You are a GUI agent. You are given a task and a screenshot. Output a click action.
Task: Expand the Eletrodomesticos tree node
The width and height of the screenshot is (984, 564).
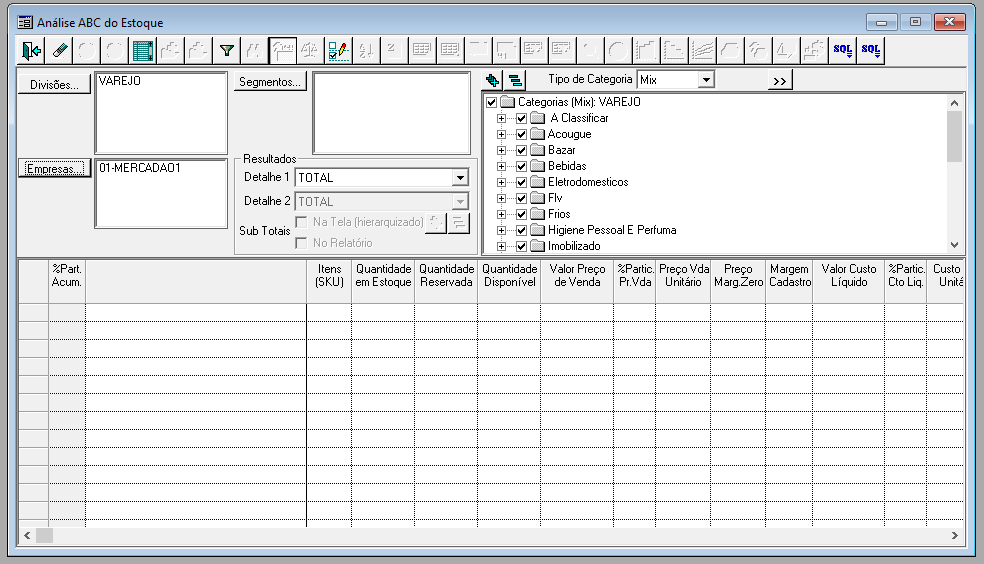coord(501,182)
